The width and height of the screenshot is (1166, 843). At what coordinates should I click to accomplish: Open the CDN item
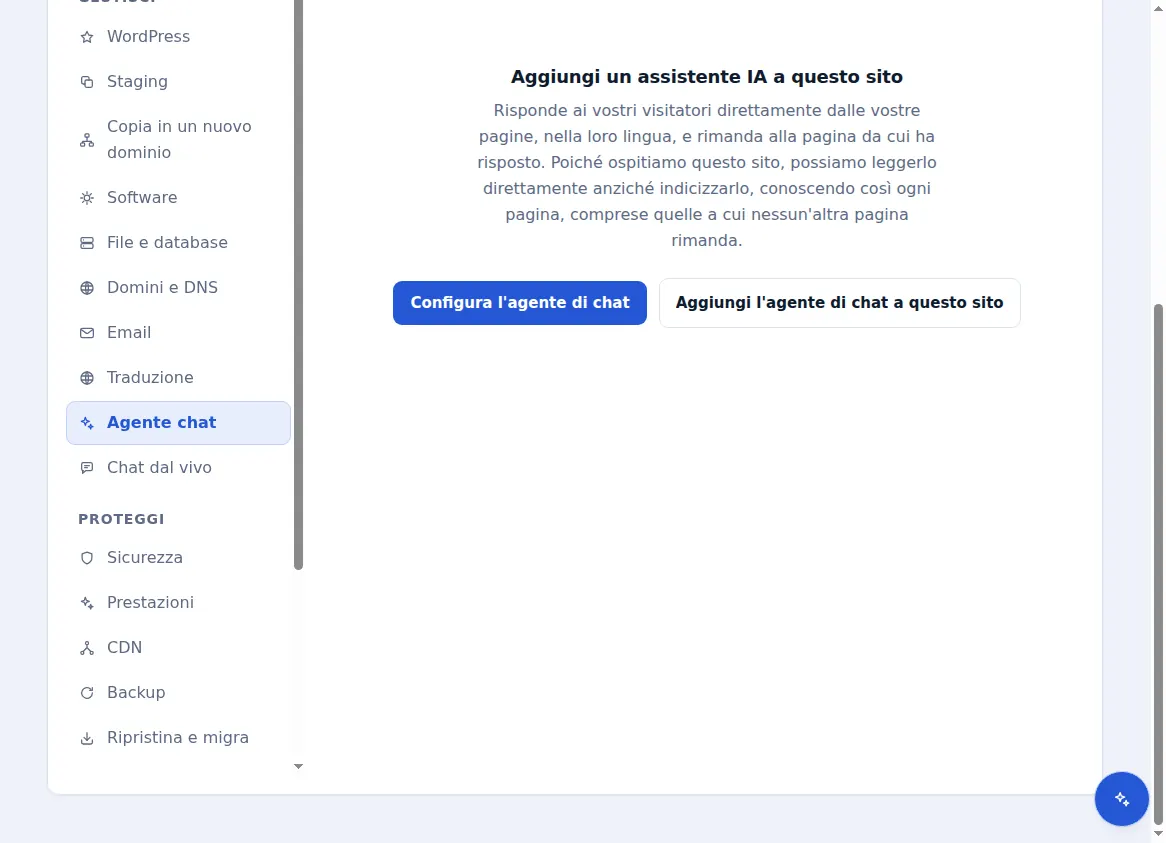178,648
